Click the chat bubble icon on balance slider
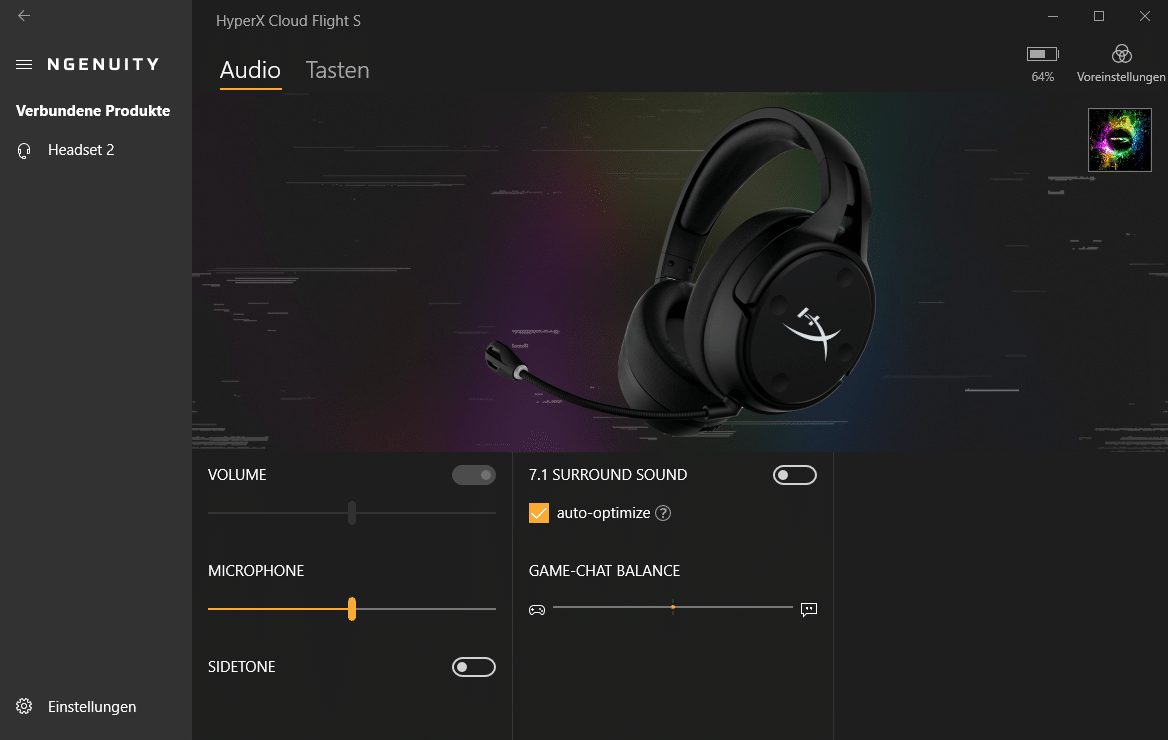 (x=809, y=610)
